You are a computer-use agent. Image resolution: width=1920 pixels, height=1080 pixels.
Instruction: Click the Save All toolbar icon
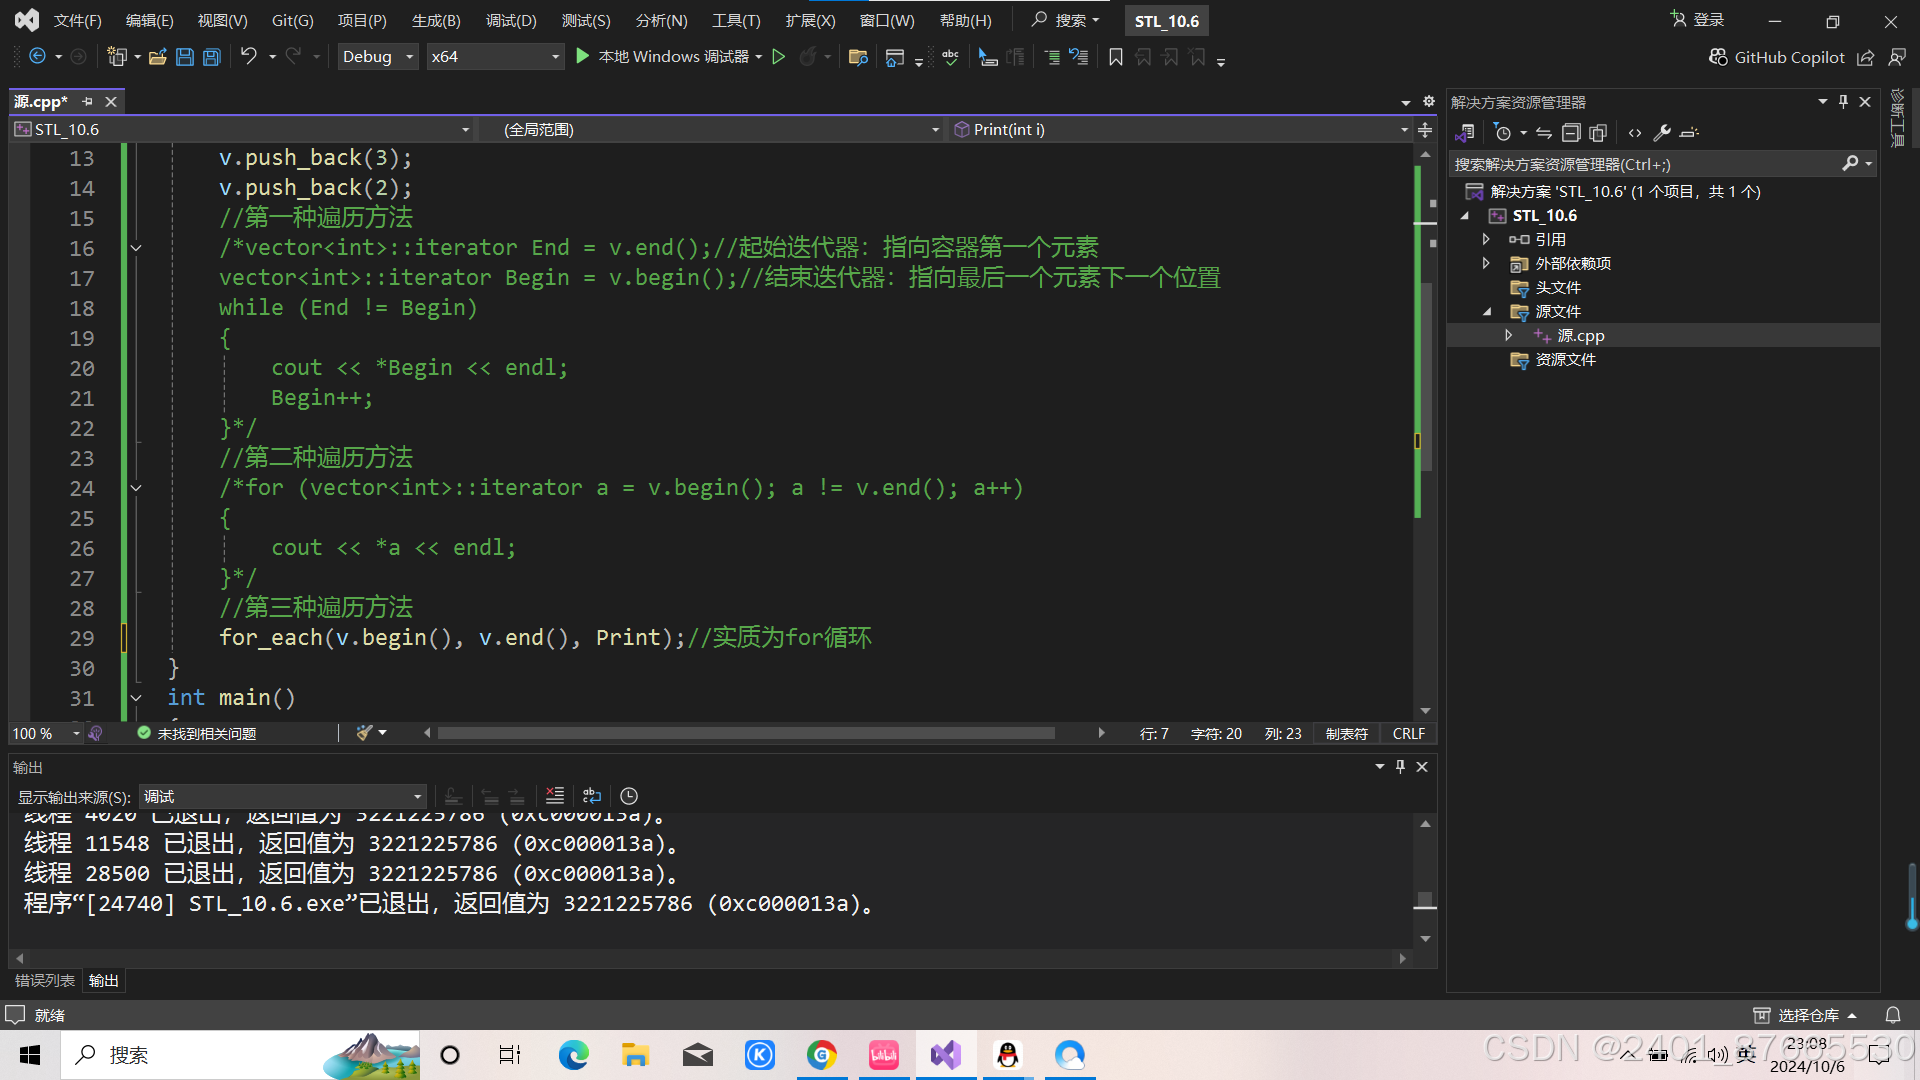(x=212, y=57)
